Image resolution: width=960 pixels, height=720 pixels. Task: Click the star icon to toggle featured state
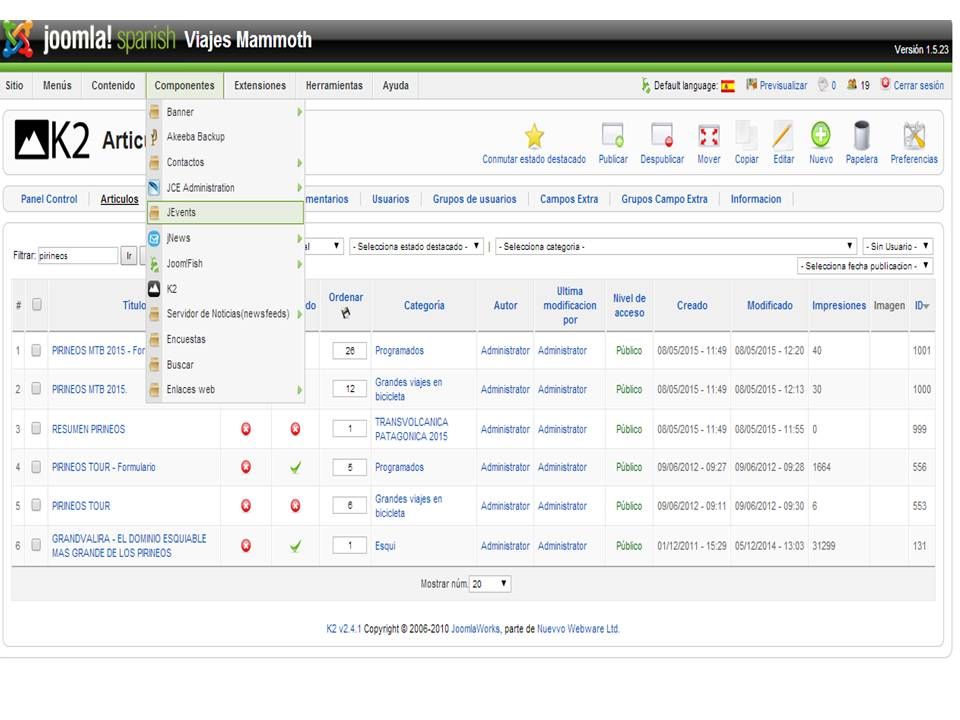[x=534, y=136]
